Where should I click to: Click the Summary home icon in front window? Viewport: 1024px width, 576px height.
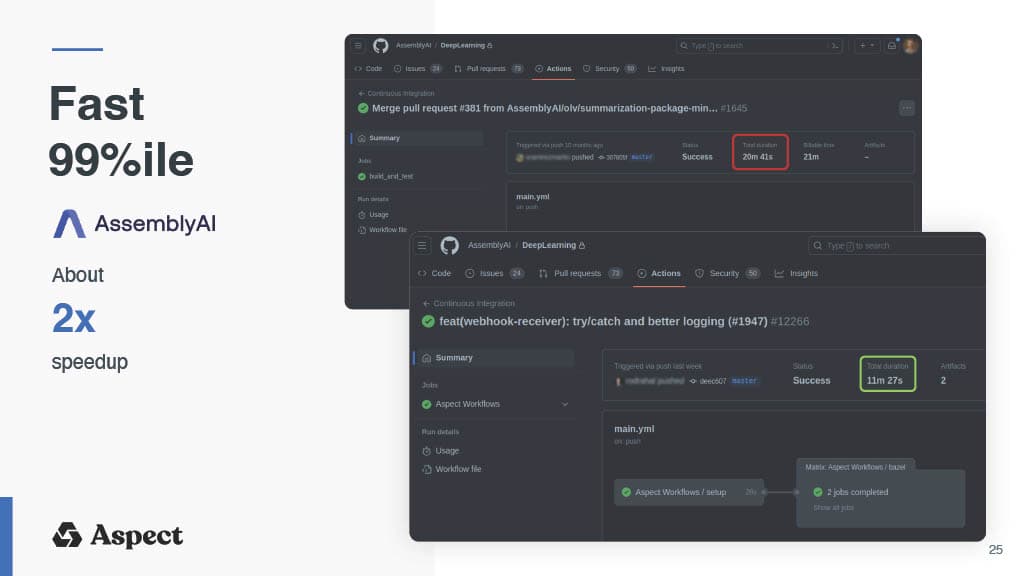pos(426,358)
